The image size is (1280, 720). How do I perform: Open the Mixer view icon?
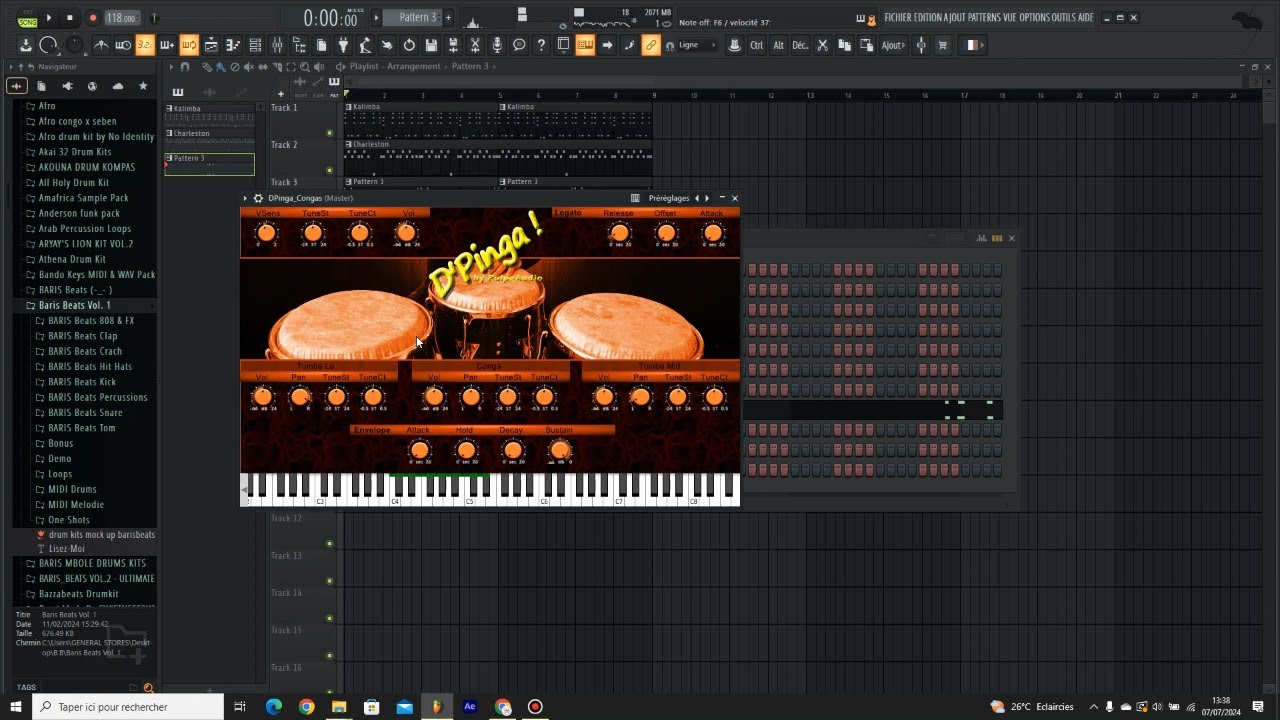click(277, 45)
